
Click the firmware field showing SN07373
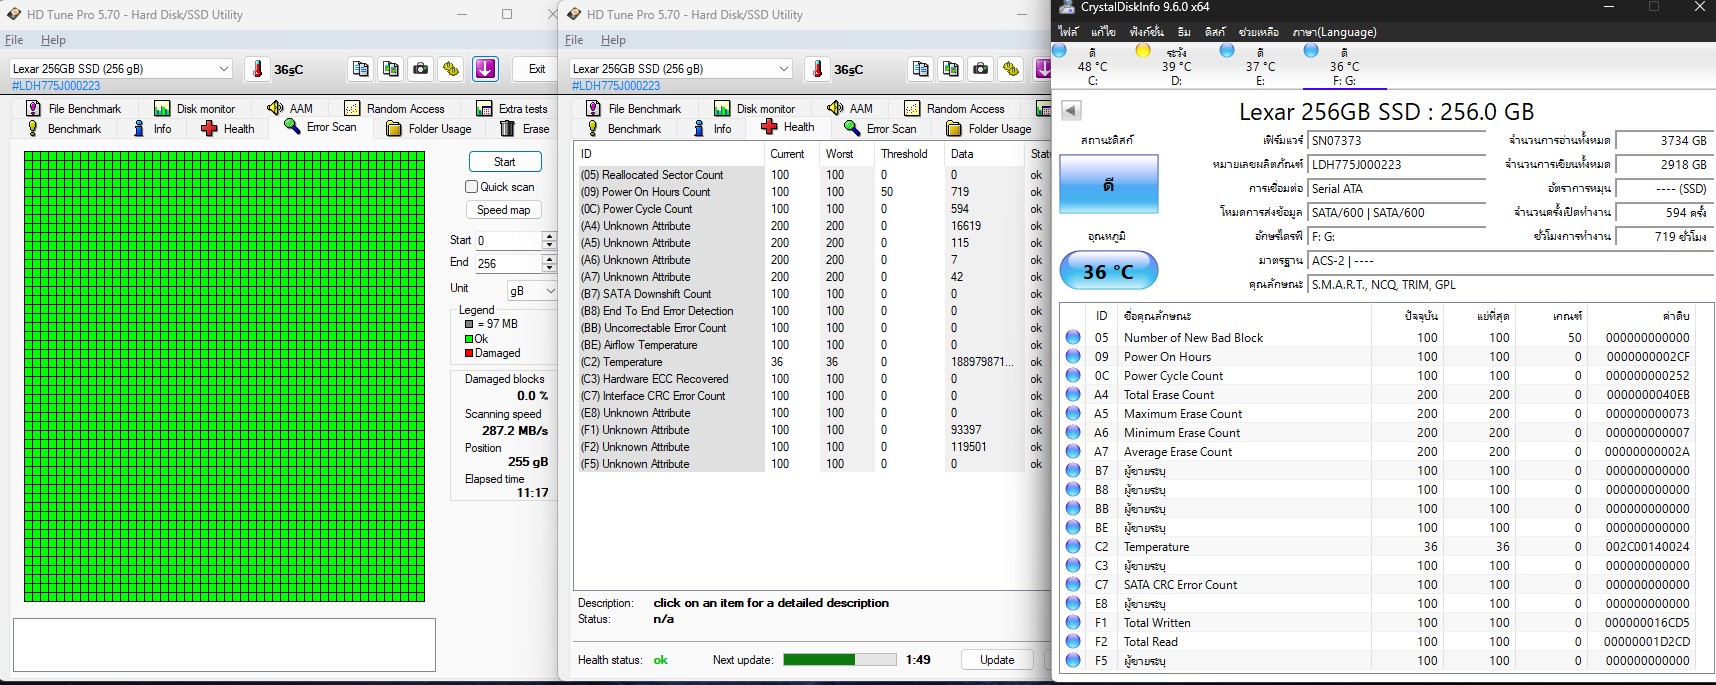click(x=1396, y=141)
